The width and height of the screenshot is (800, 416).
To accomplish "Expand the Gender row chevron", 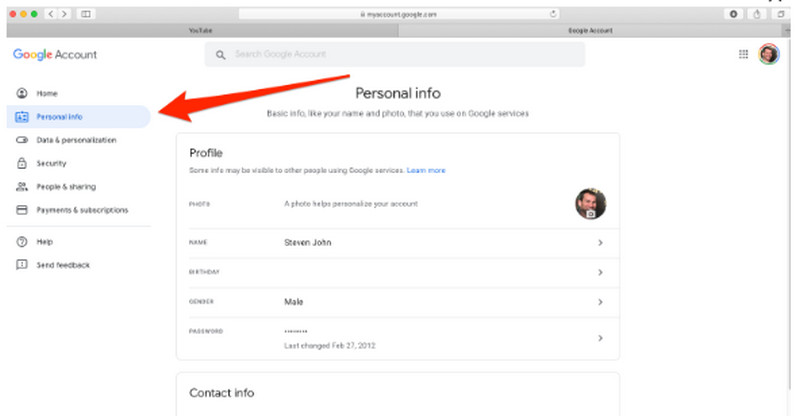I will (x=600, y=302).
